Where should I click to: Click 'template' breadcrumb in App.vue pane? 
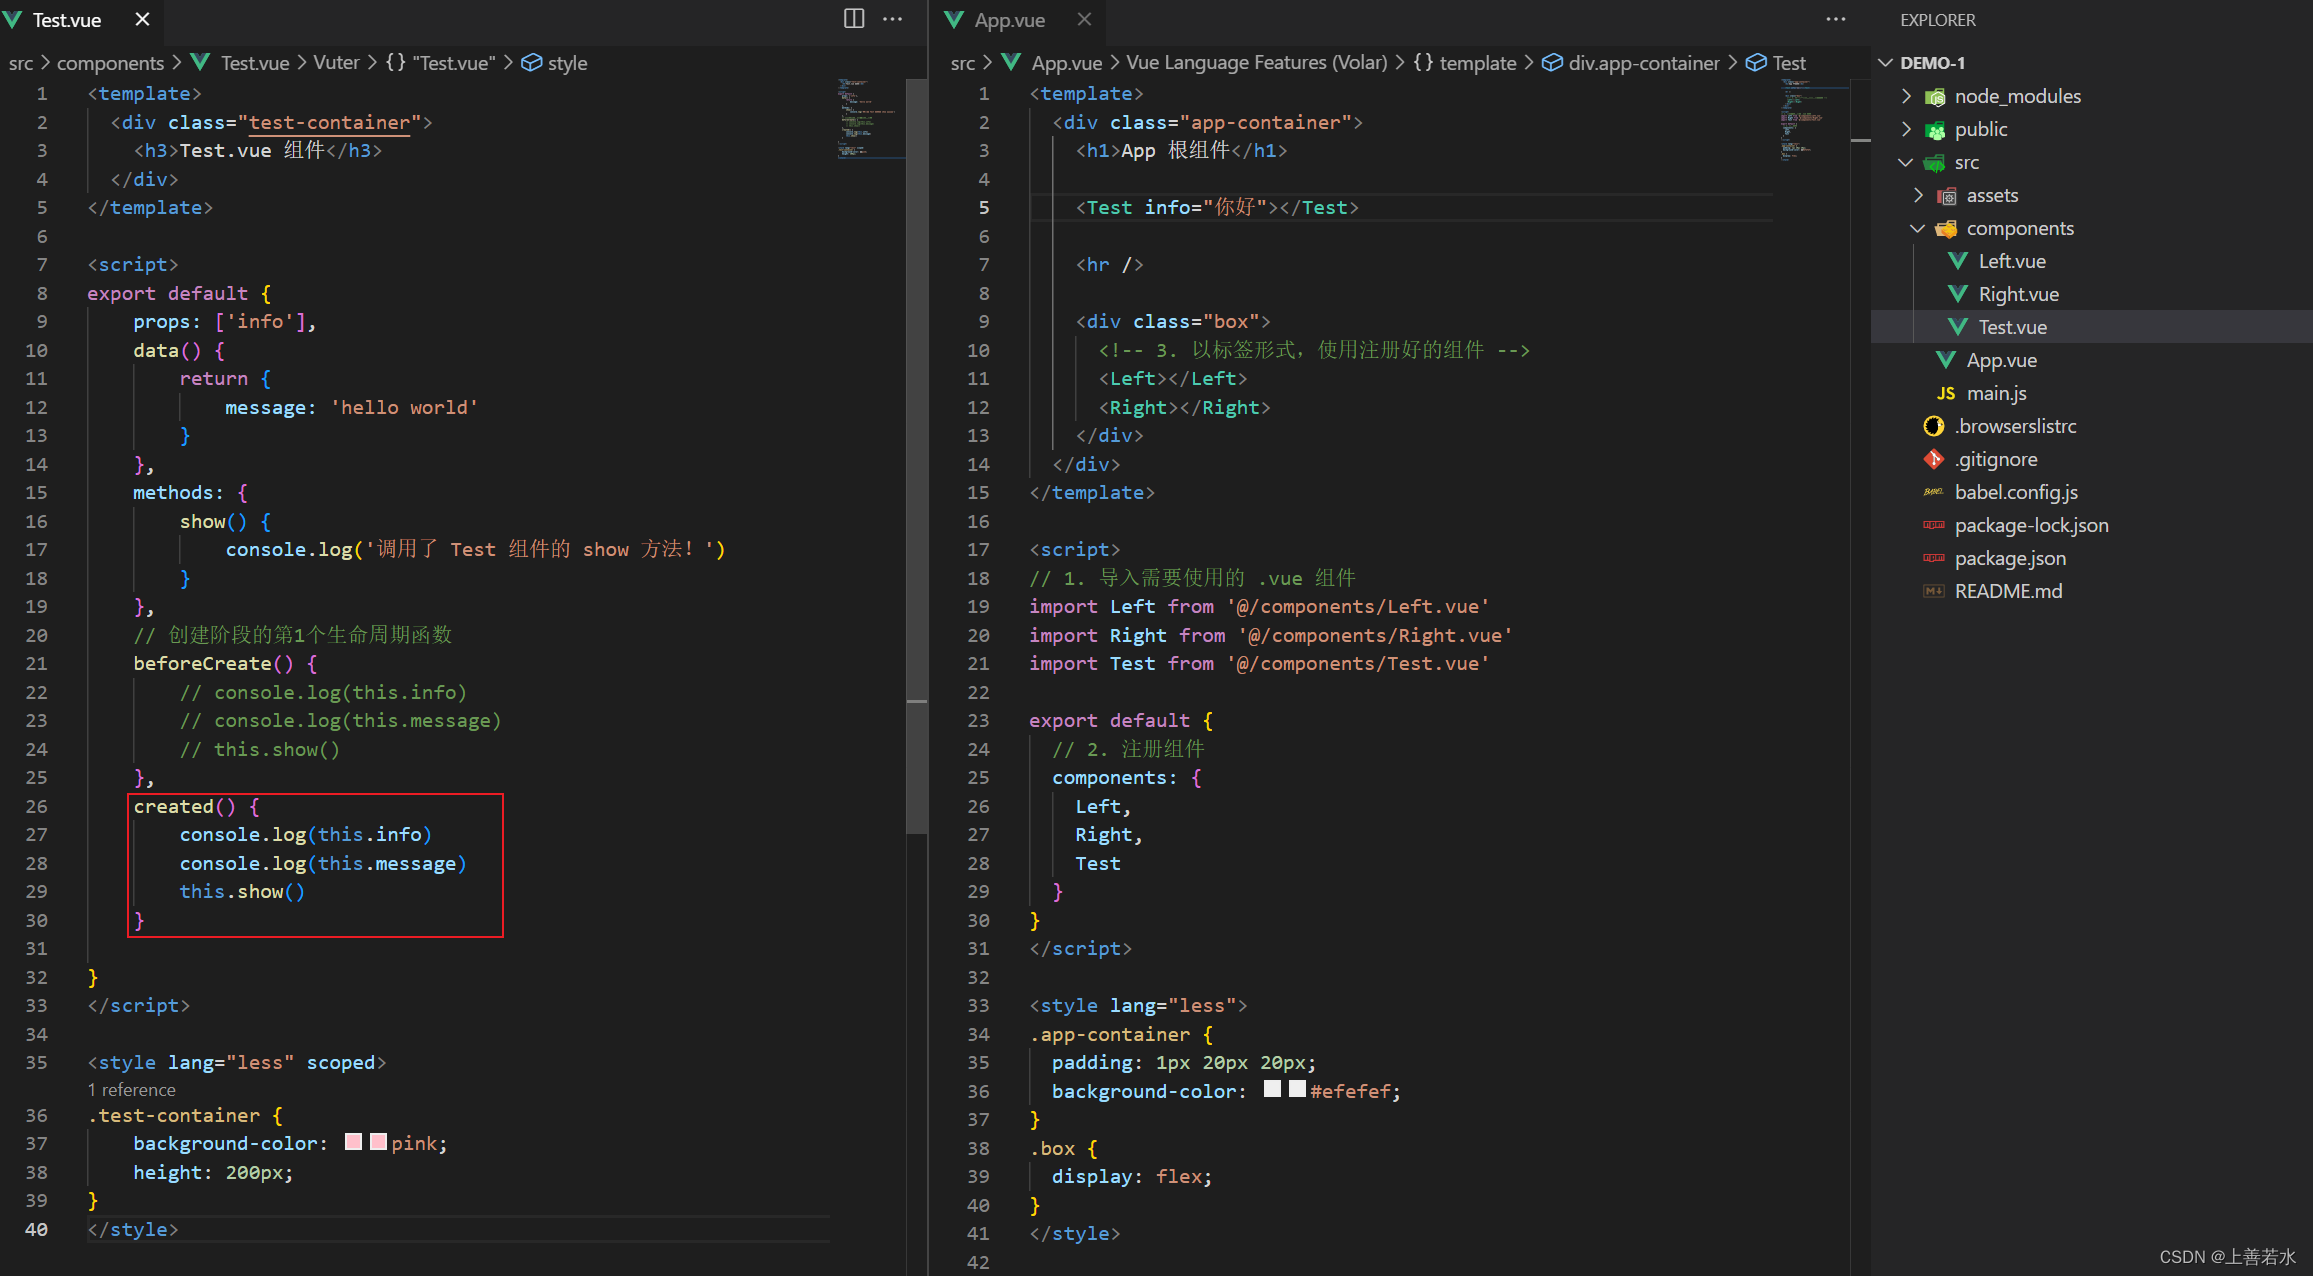point(1478,63)
